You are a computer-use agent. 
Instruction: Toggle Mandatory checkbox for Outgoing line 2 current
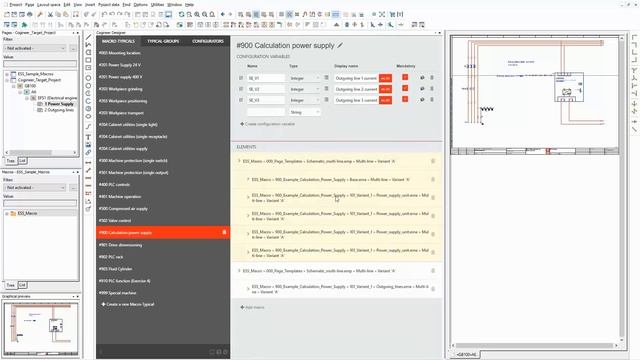[405, 88]
